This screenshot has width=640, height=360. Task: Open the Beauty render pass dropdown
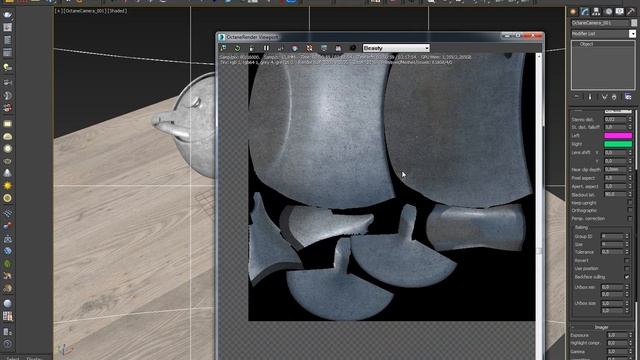[x=396, y=48]
